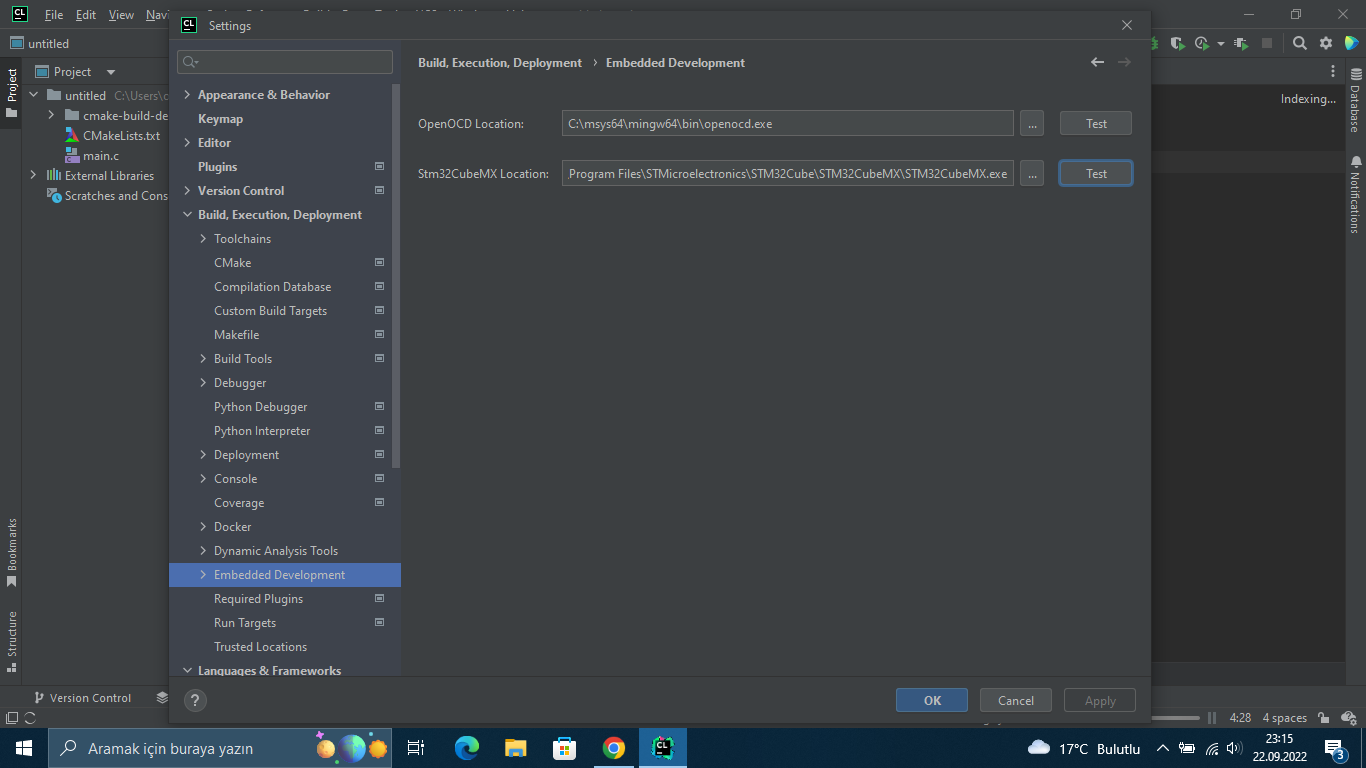Open the Bookmarks side tool window
1366x768 pixels.
click(x=12, y=552)
